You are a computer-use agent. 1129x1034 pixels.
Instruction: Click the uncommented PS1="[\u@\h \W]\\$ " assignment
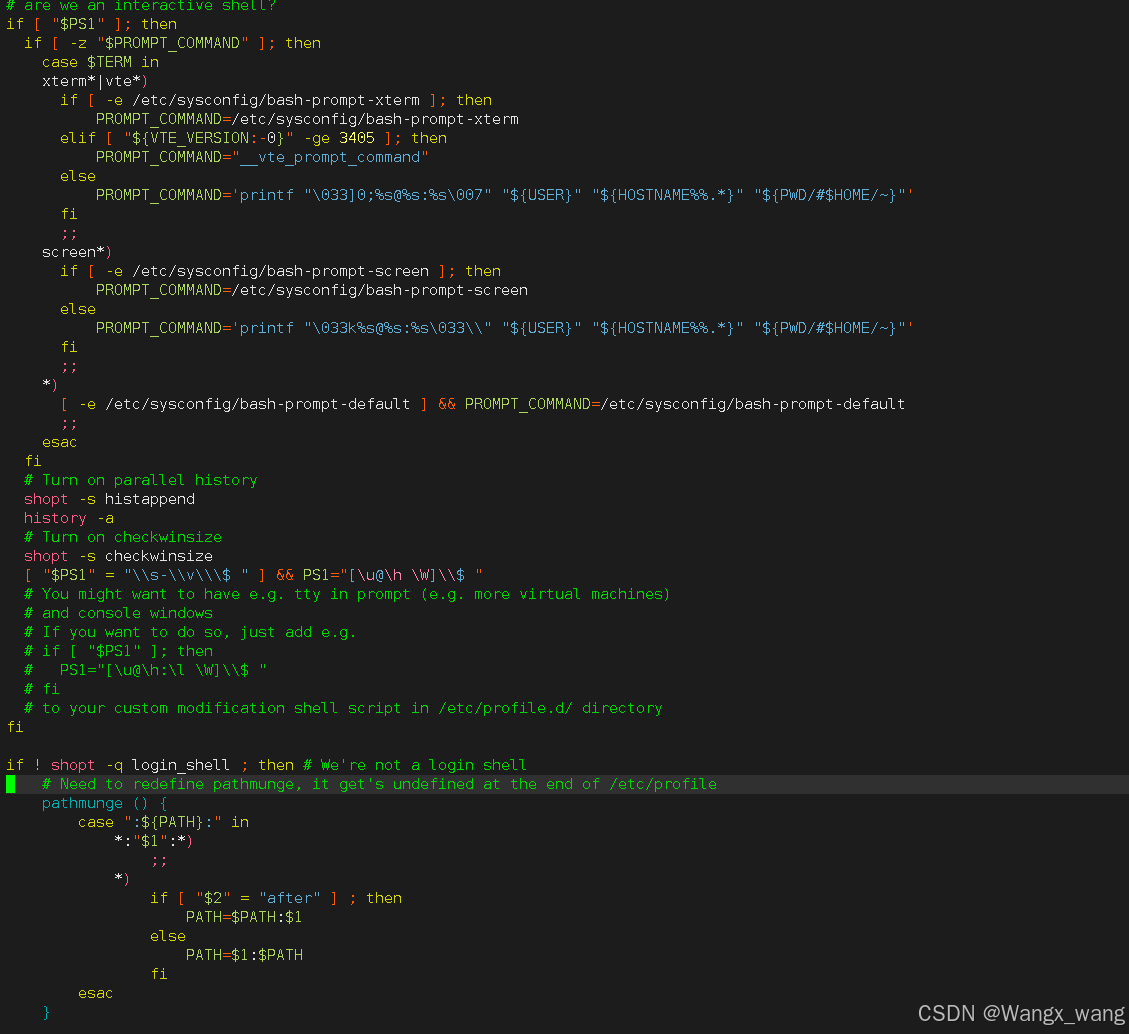pyautogui.click(x=392, y=575)
